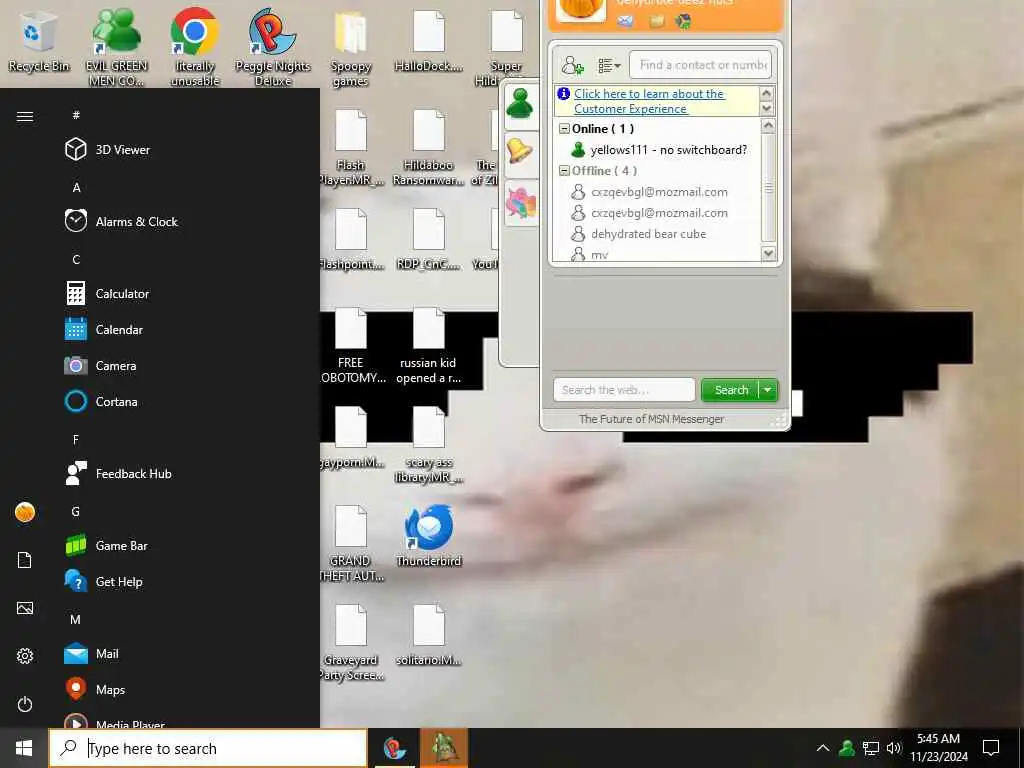Select contact yellows111 in the Online group
Screen dimensions: 1024x768
pyautogui.click(x=660, y=150)
